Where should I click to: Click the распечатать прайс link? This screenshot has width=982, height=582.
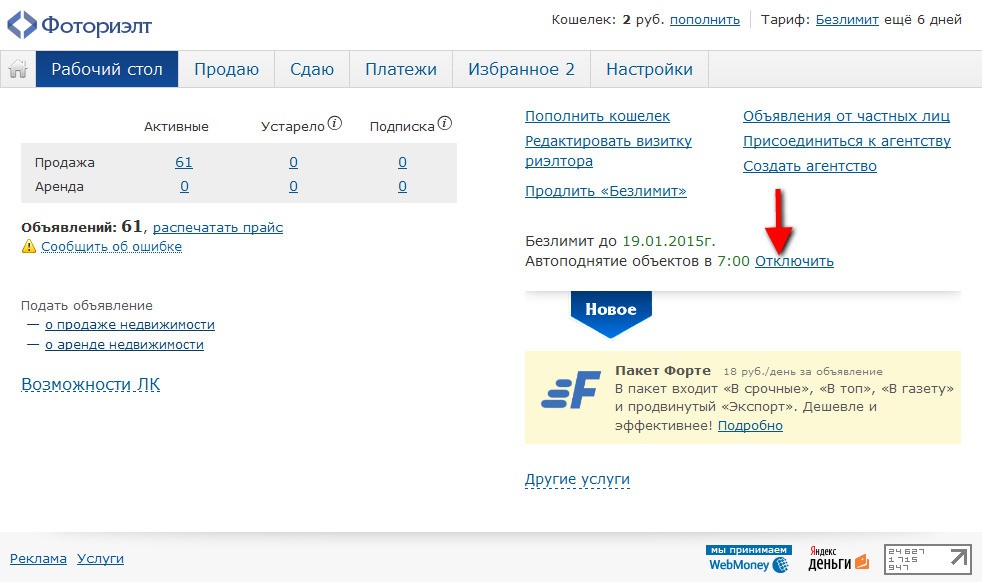tap(218, 227)
